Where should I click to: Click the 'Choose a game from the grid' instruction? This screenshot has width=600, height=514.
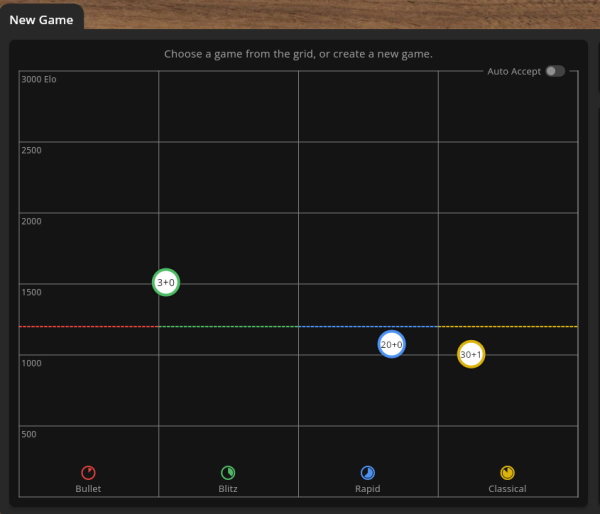click(298, 54)
